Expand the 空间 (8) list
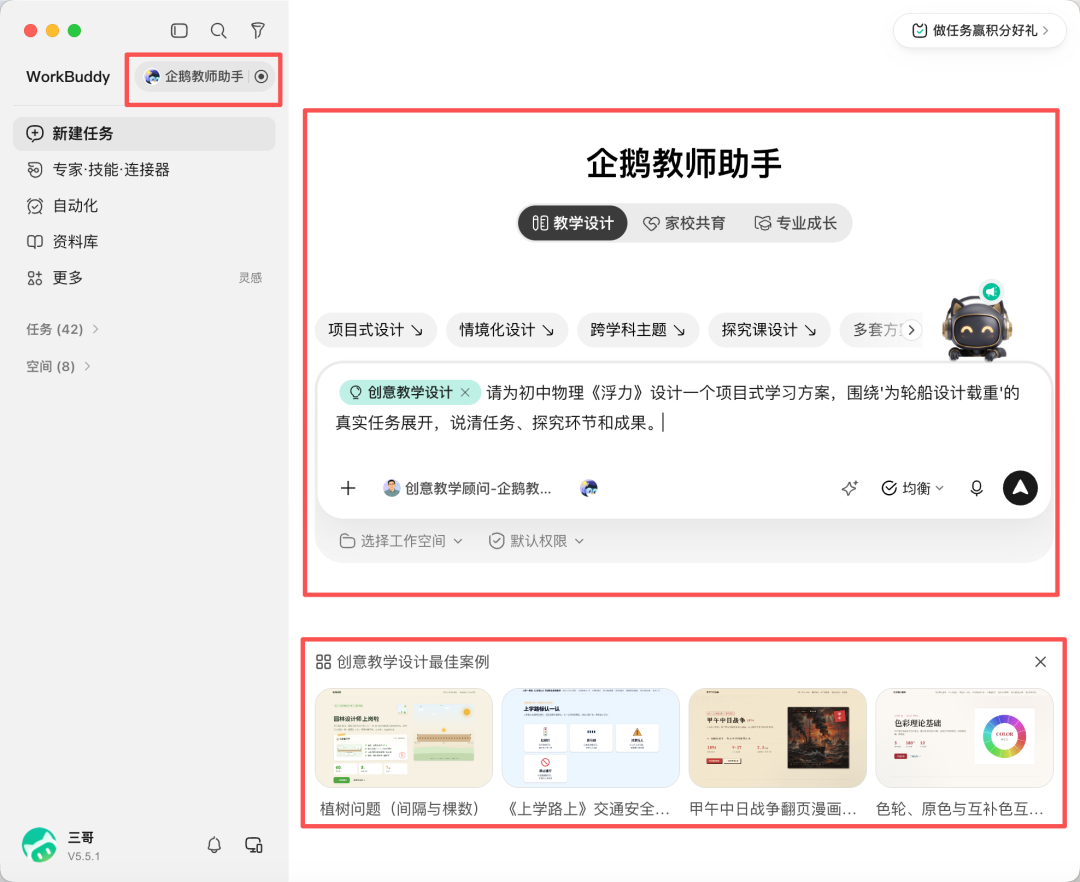The width and height of the screenshot is (1080, 882). click(x=59, y=366)
